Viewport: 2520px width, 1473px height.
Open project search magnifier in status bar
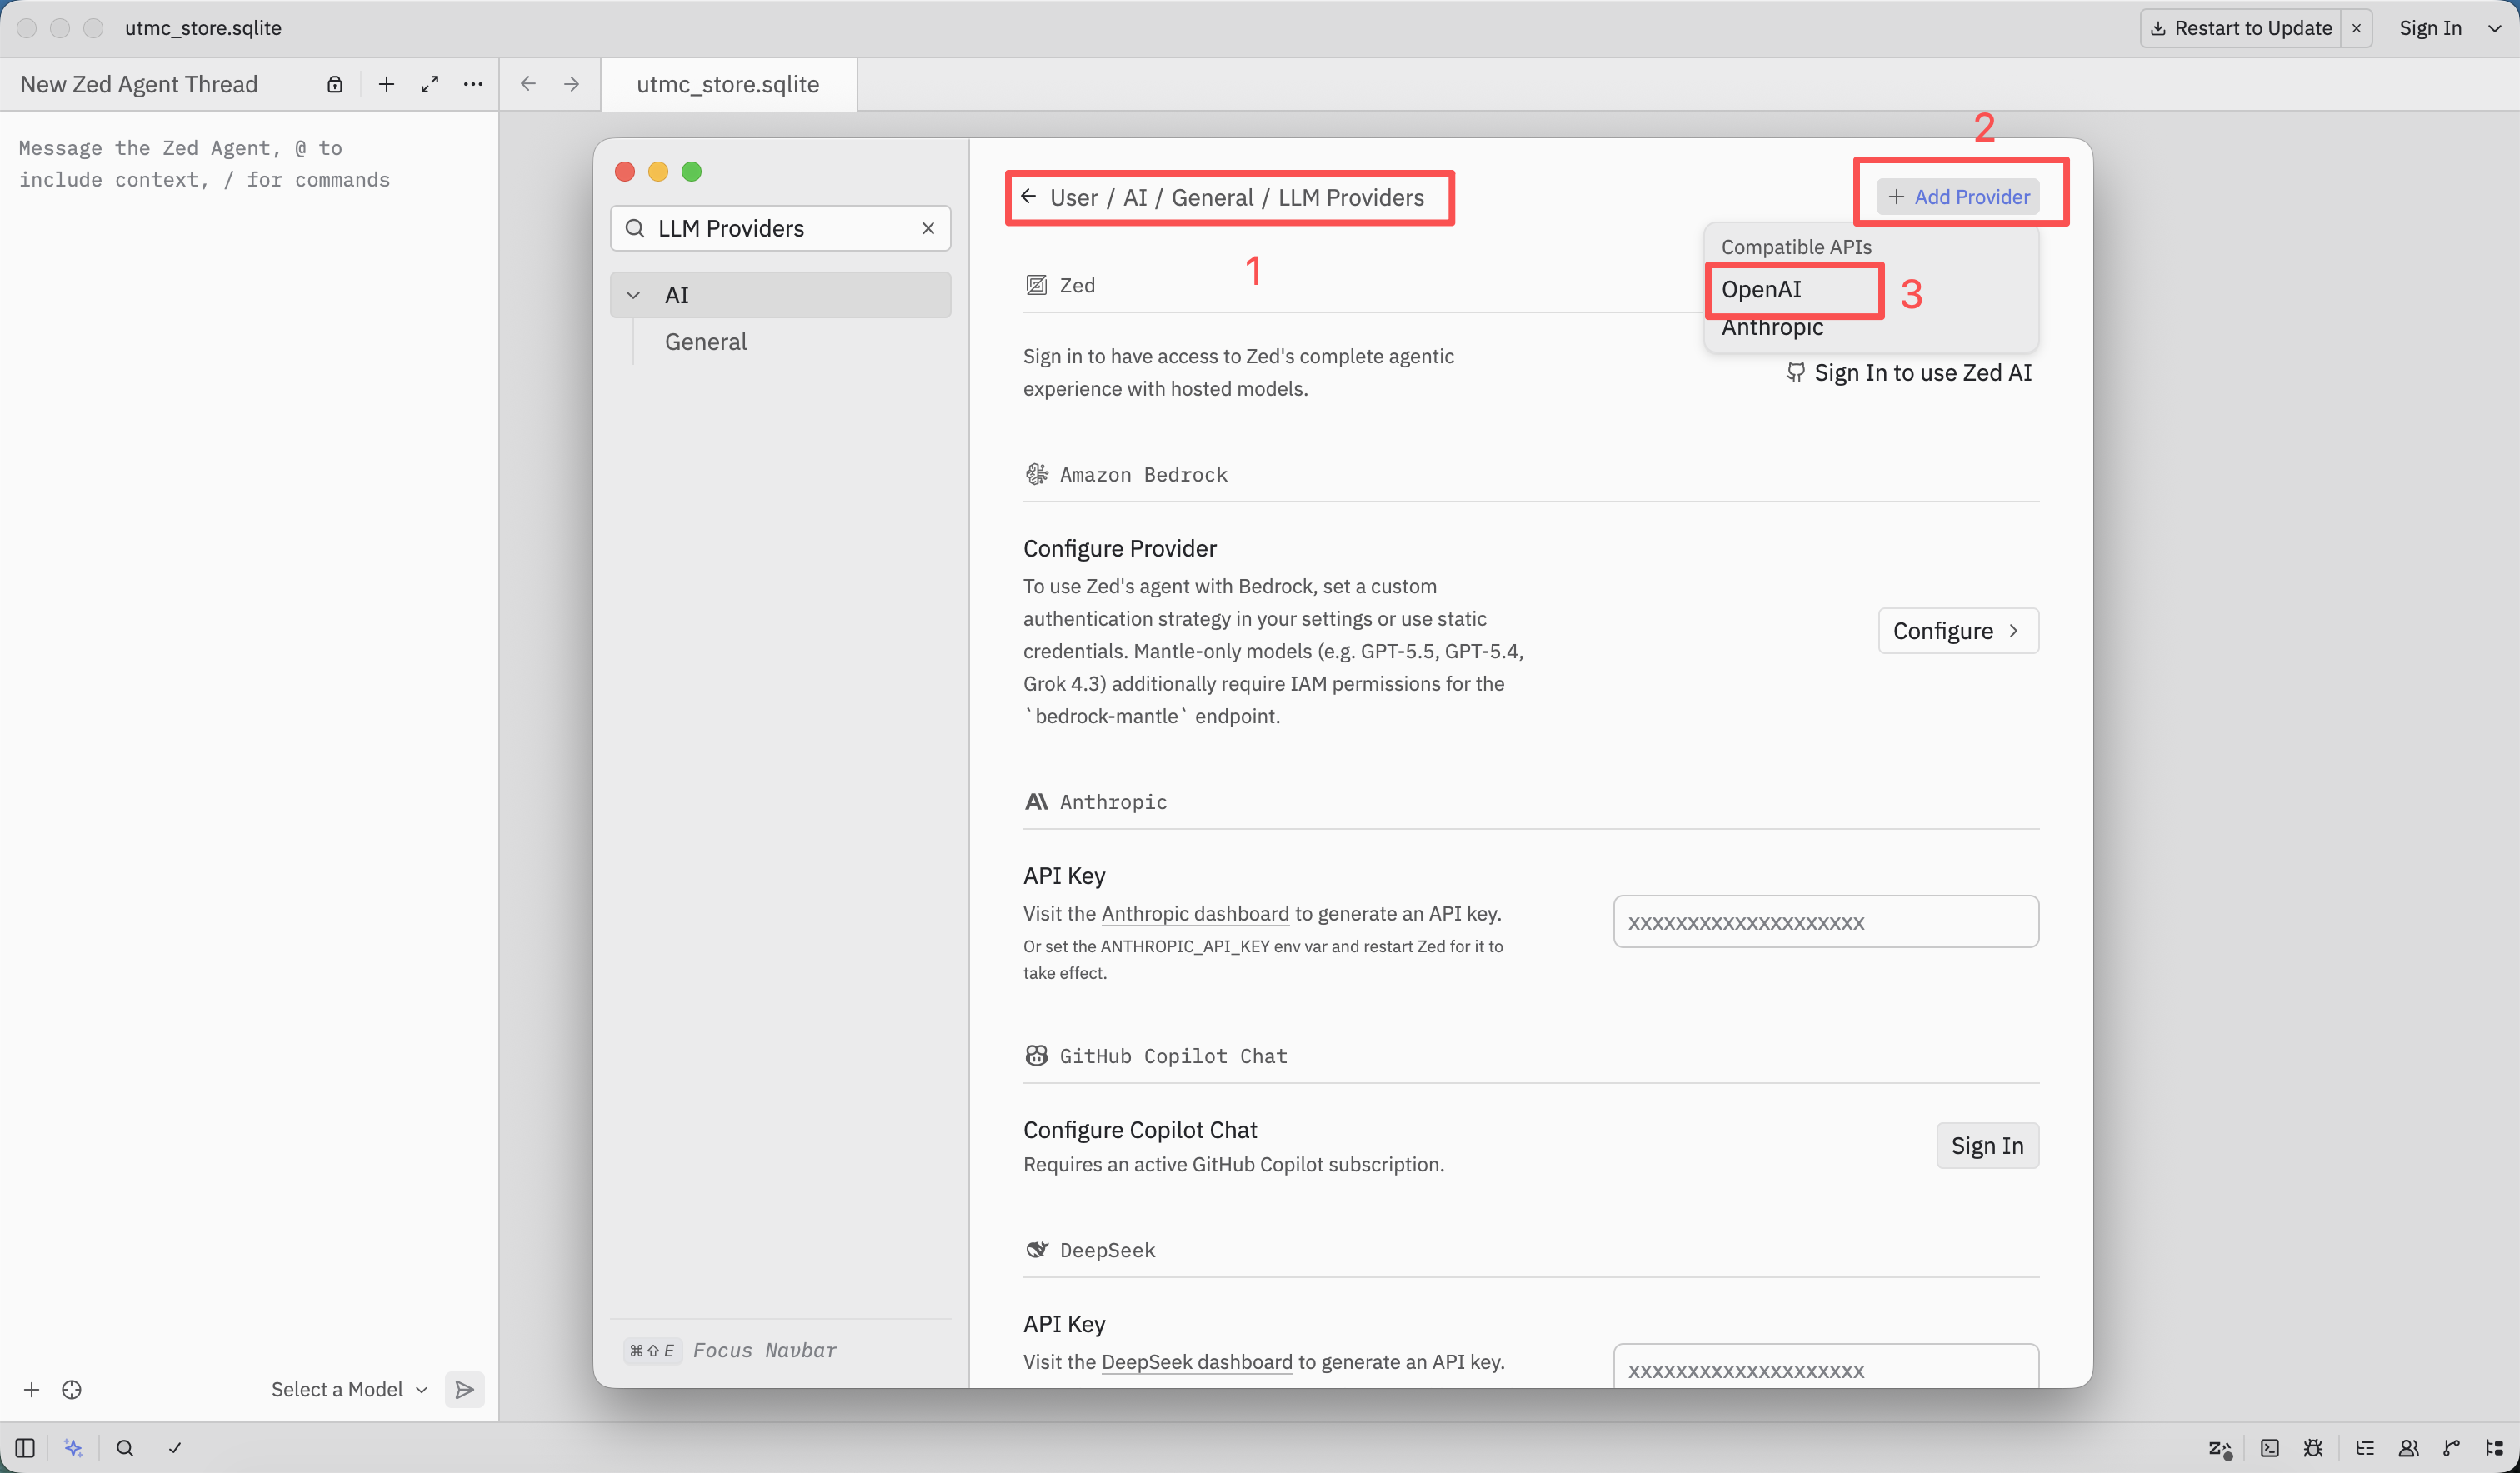(125, 1447)
